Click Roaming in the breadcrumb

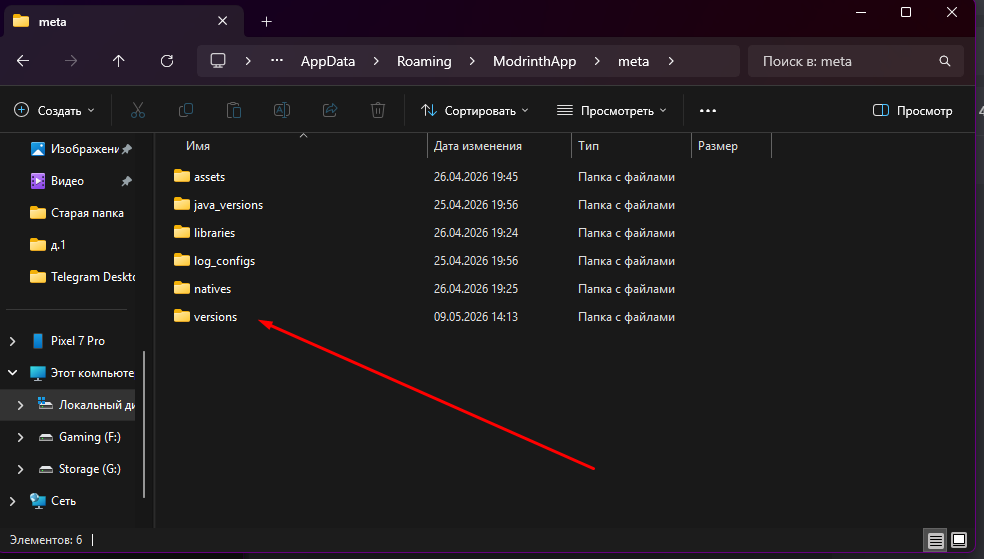tap(424, 61)
